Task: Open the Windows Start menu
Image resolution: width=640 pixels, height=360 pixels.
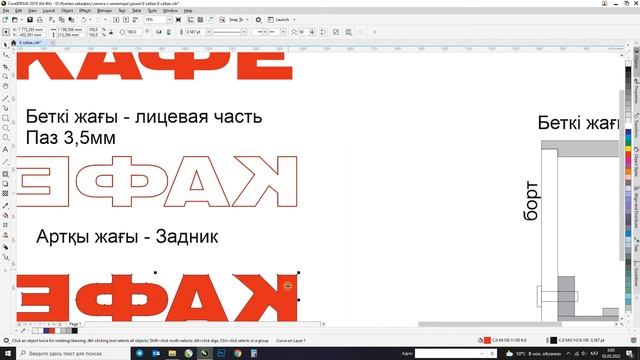Action: pos(8,353)
